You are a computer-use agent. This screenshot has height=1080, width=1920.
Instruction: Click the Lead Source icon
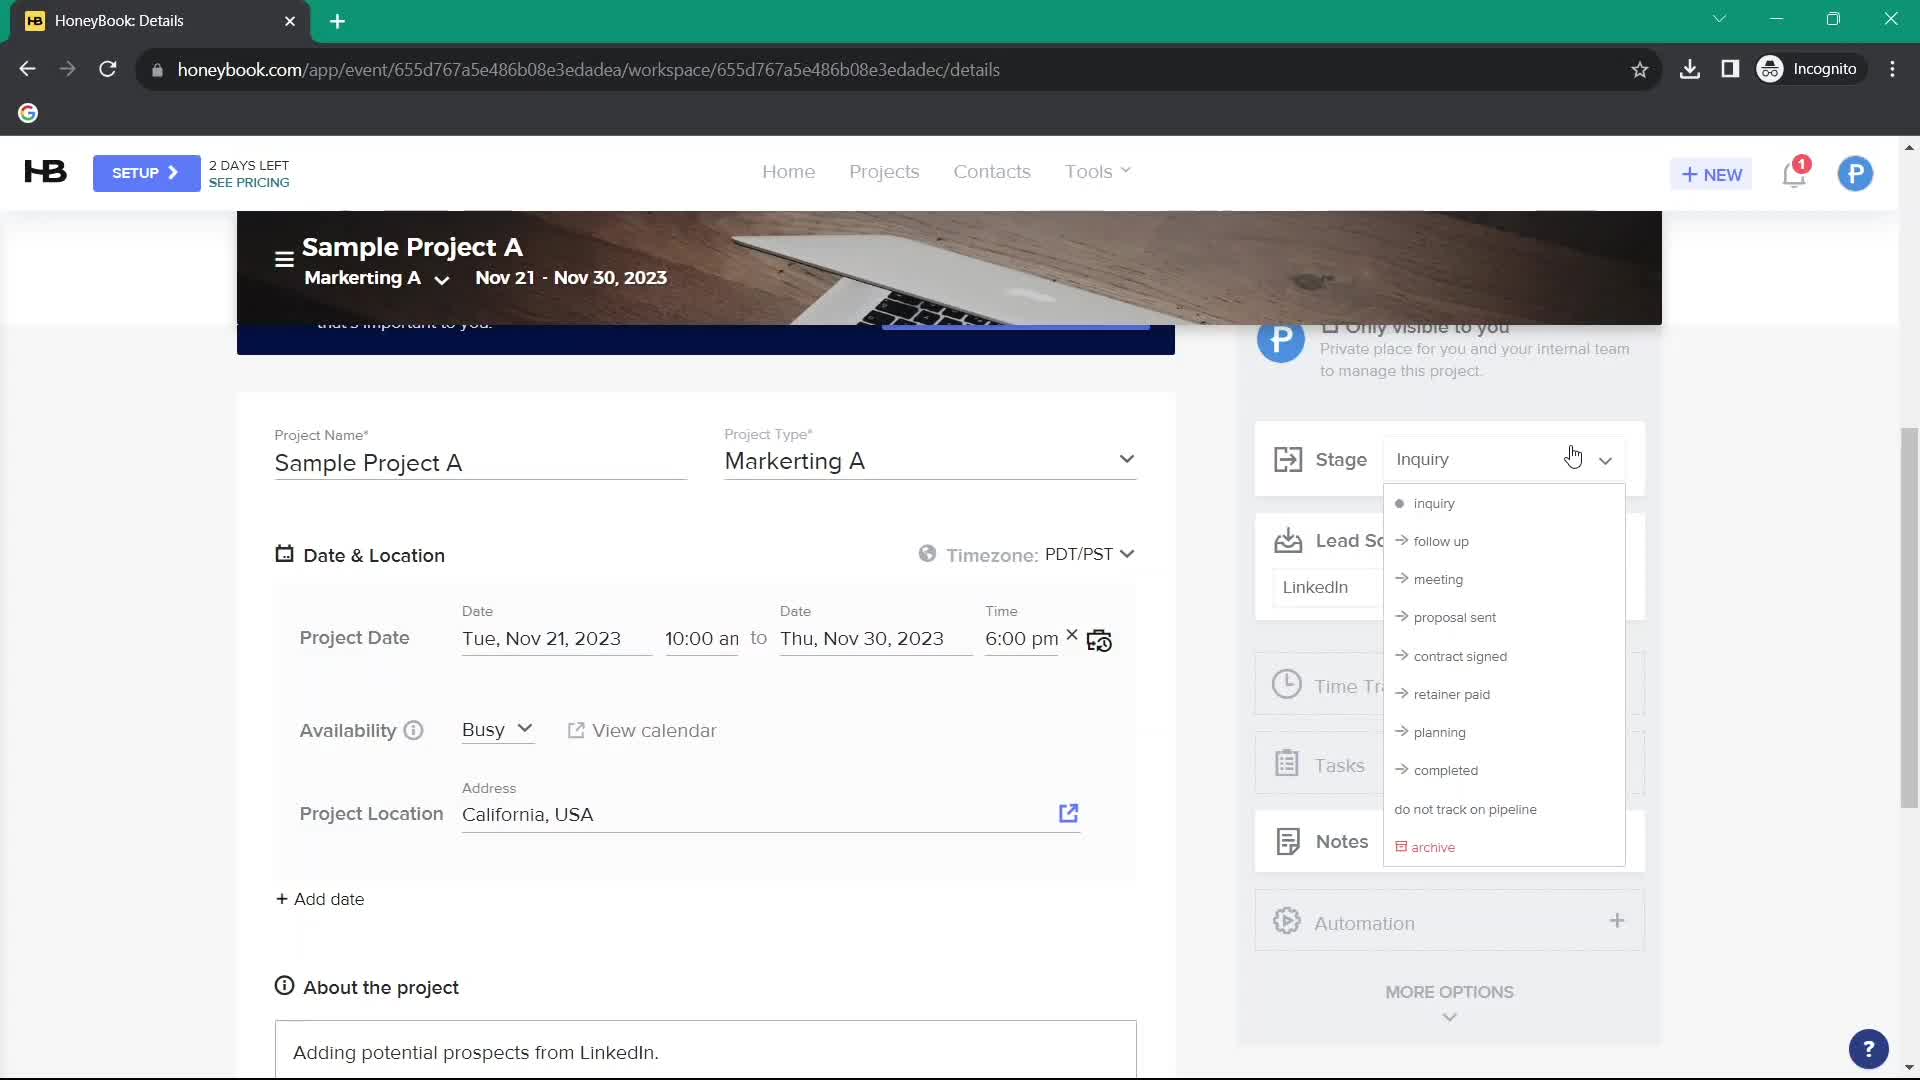coord(1288,539)
